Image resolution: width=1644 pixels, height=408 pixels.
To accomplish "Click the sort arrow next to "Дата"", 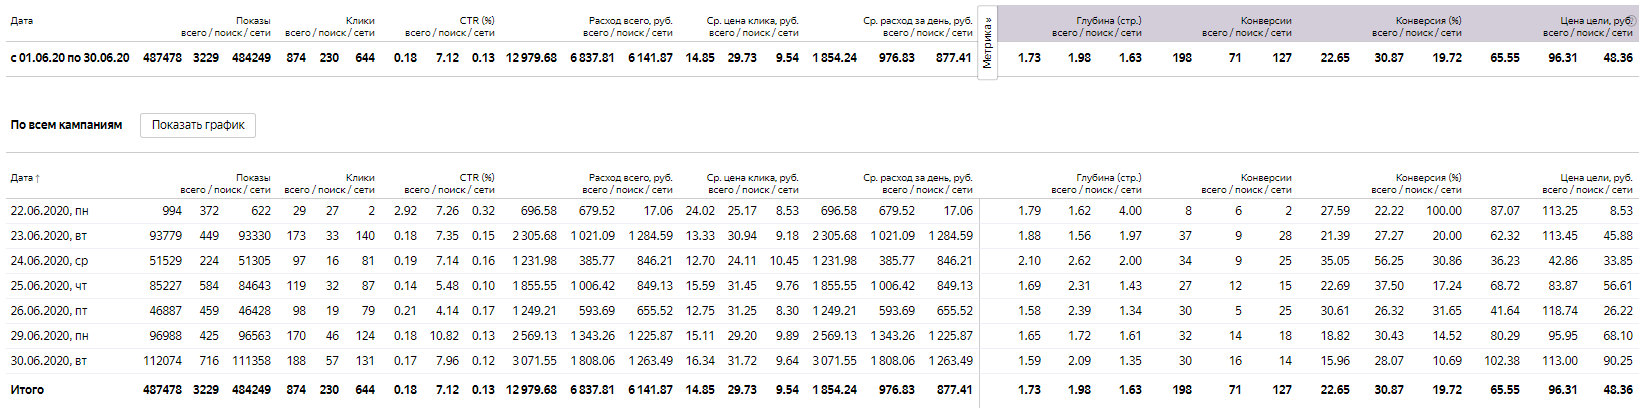I will (38, 179).
